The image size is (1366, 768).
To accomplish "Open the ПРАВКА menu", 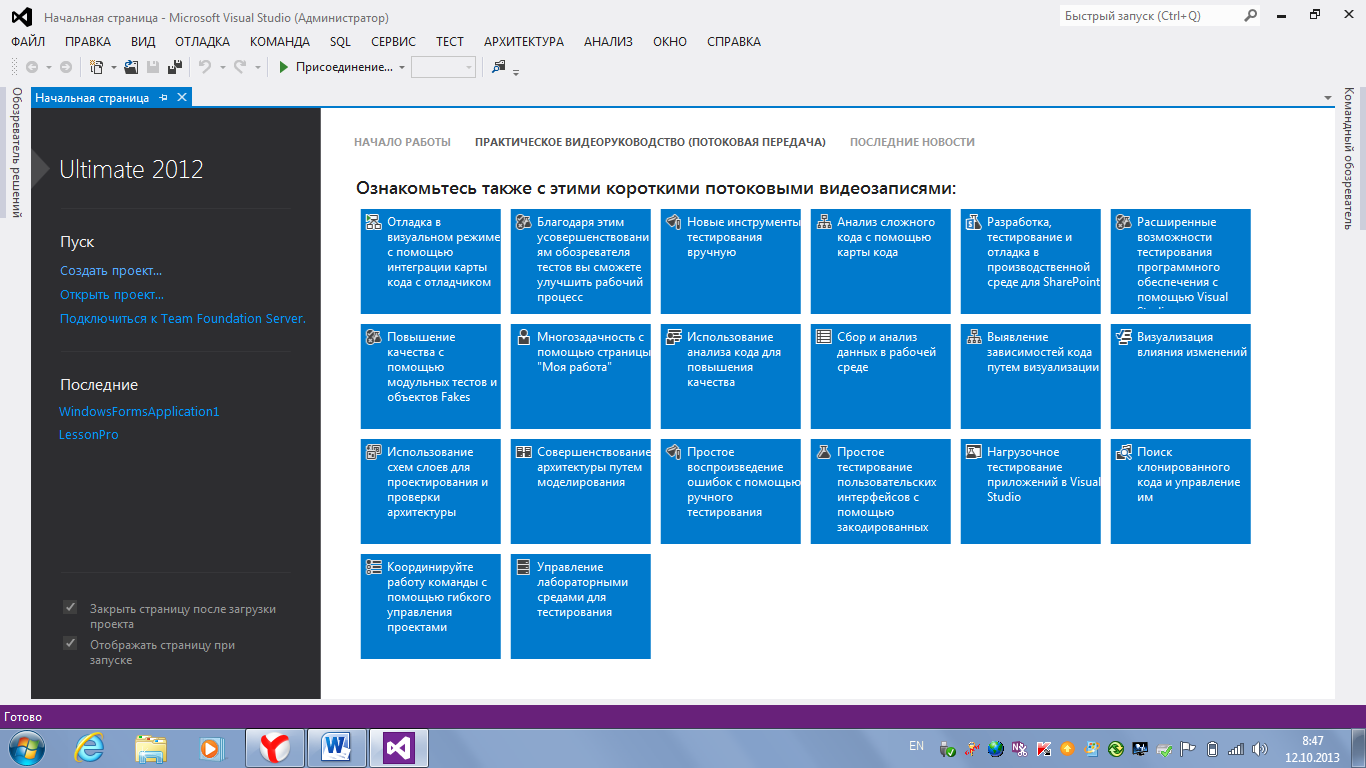I will [x=88, y=42].
